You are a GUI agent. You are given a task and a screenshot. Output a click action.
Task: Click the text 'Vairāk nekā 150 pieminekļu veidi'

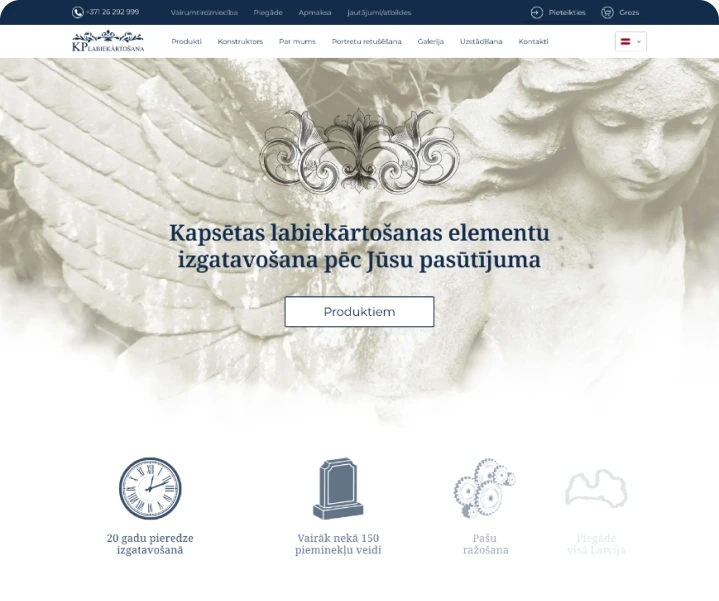click(x=338, y=544)
